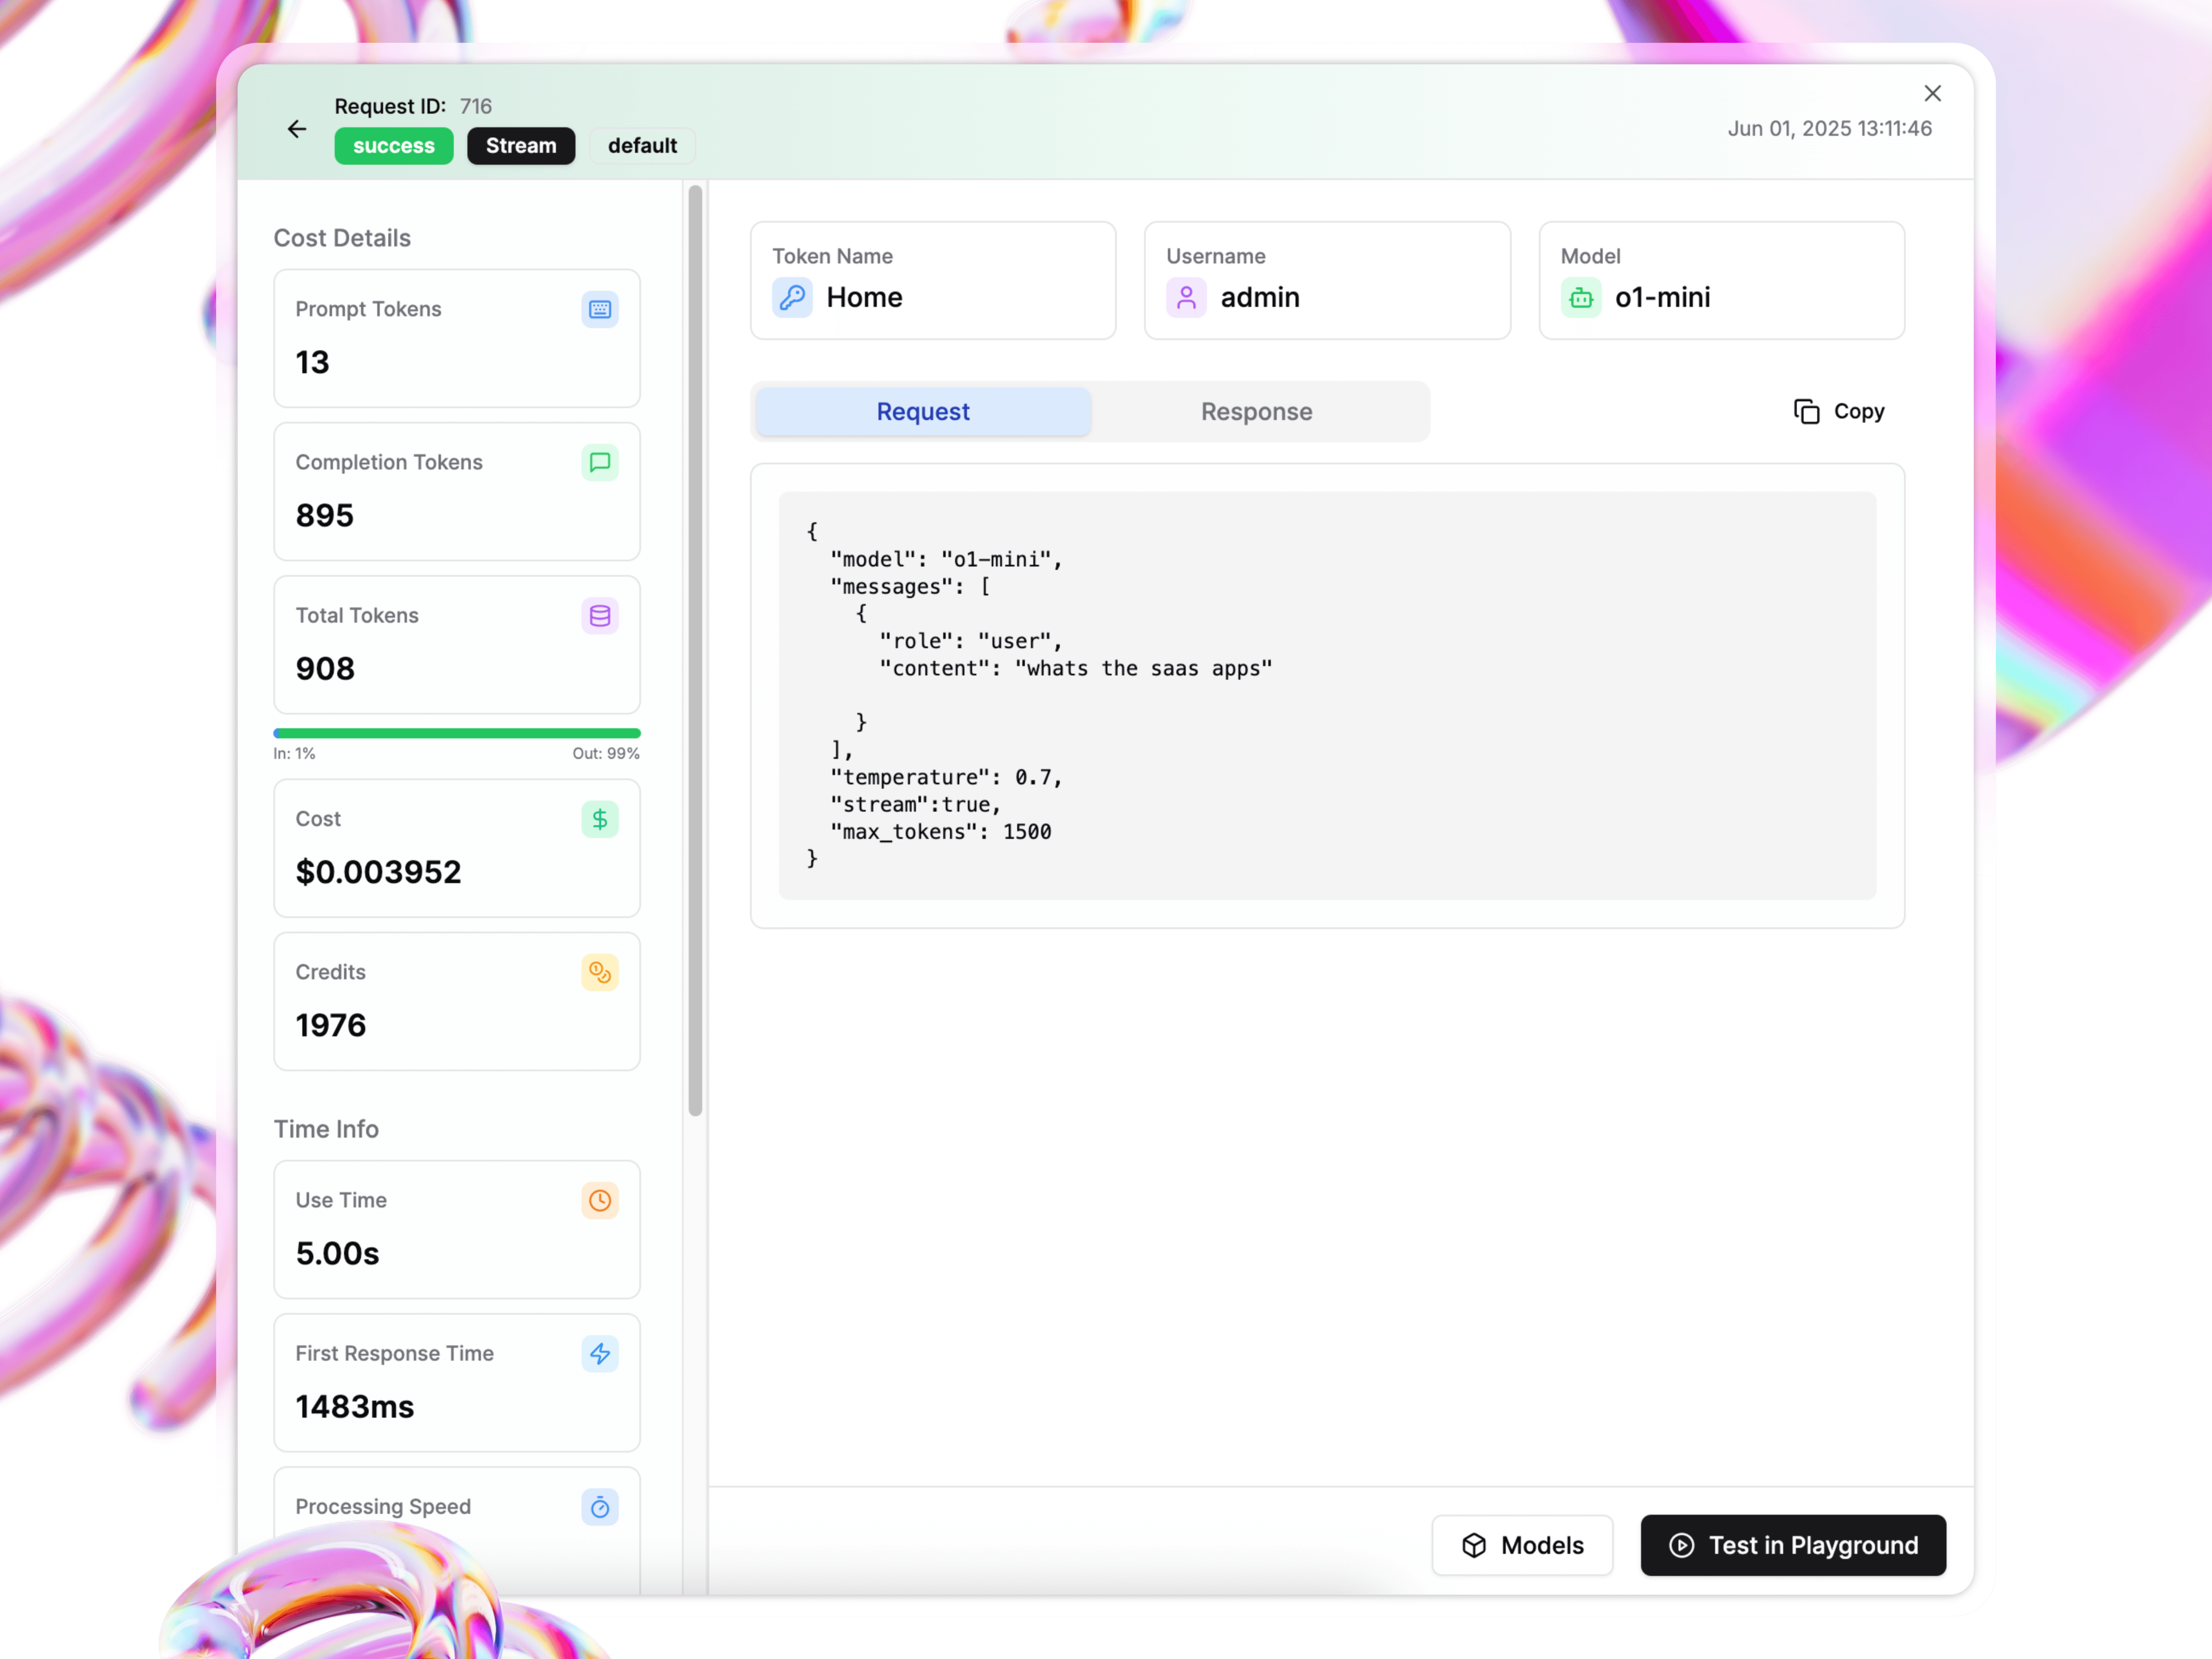
Task: Click the "Processing Speed" card label
Action: 383,1507
